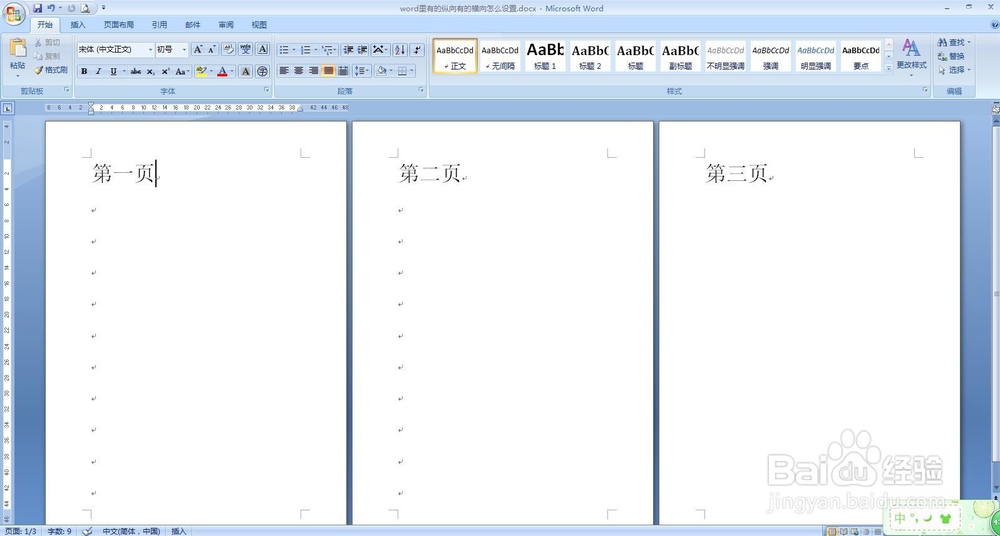
Task: Apply distributed alignment
Action: [x=342, y=71]
